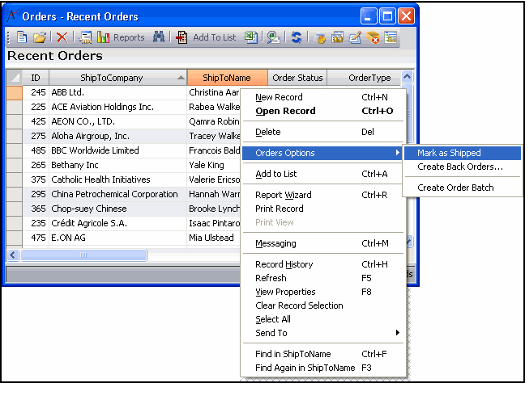Choose Report Wizard from context menu
Viewport: 528px width, 393px height.
[x=323, y=195]
